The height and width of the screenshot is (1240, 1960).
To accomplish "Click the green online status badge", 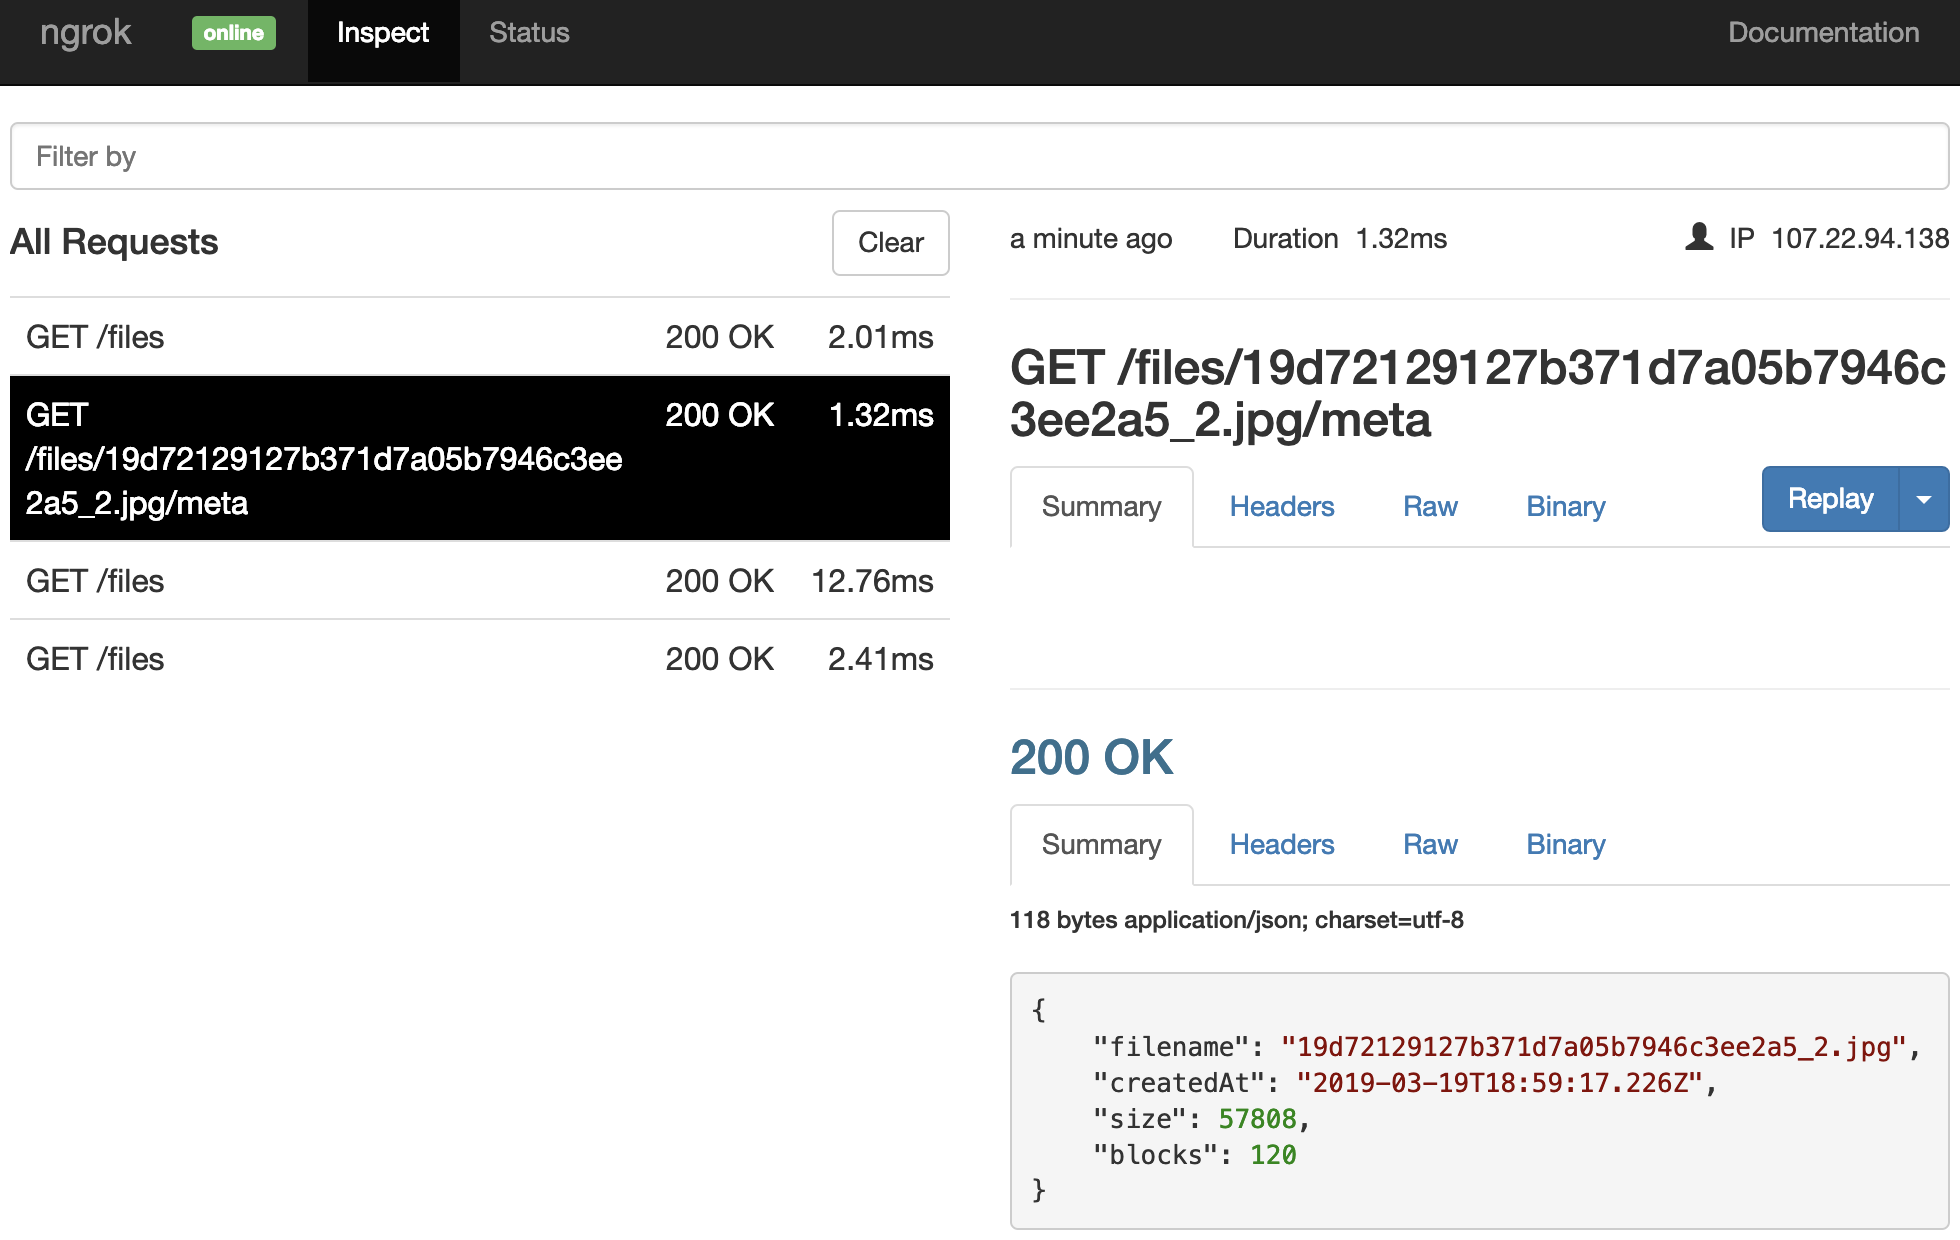I will (x=233, y=33).
